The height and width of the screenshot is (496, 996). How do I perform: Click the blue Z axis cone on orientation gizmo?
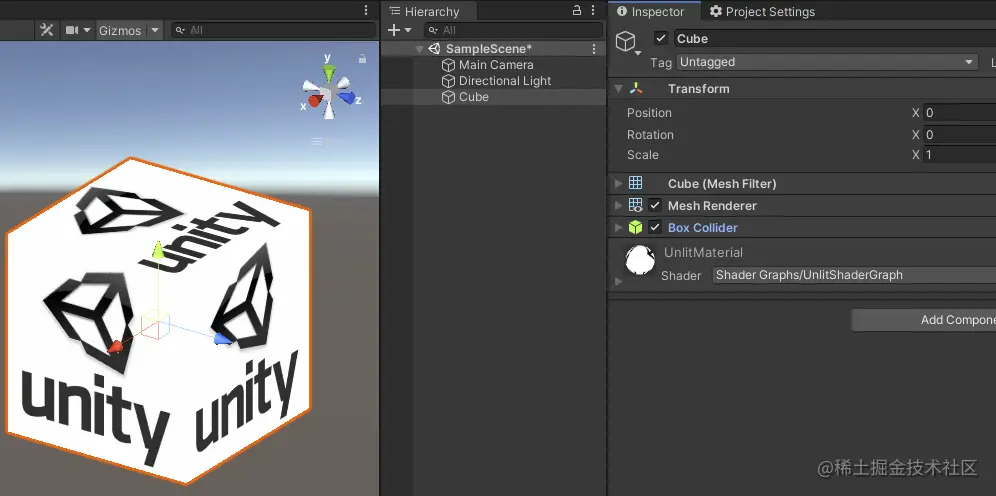point(346,97)
